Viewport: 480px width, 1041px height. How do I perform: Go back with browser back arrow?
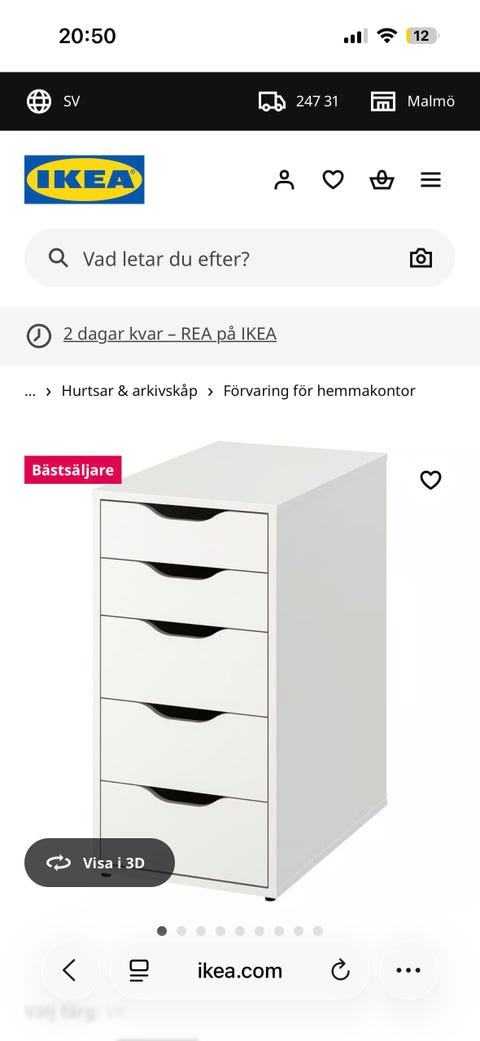(x=69, y=971)
